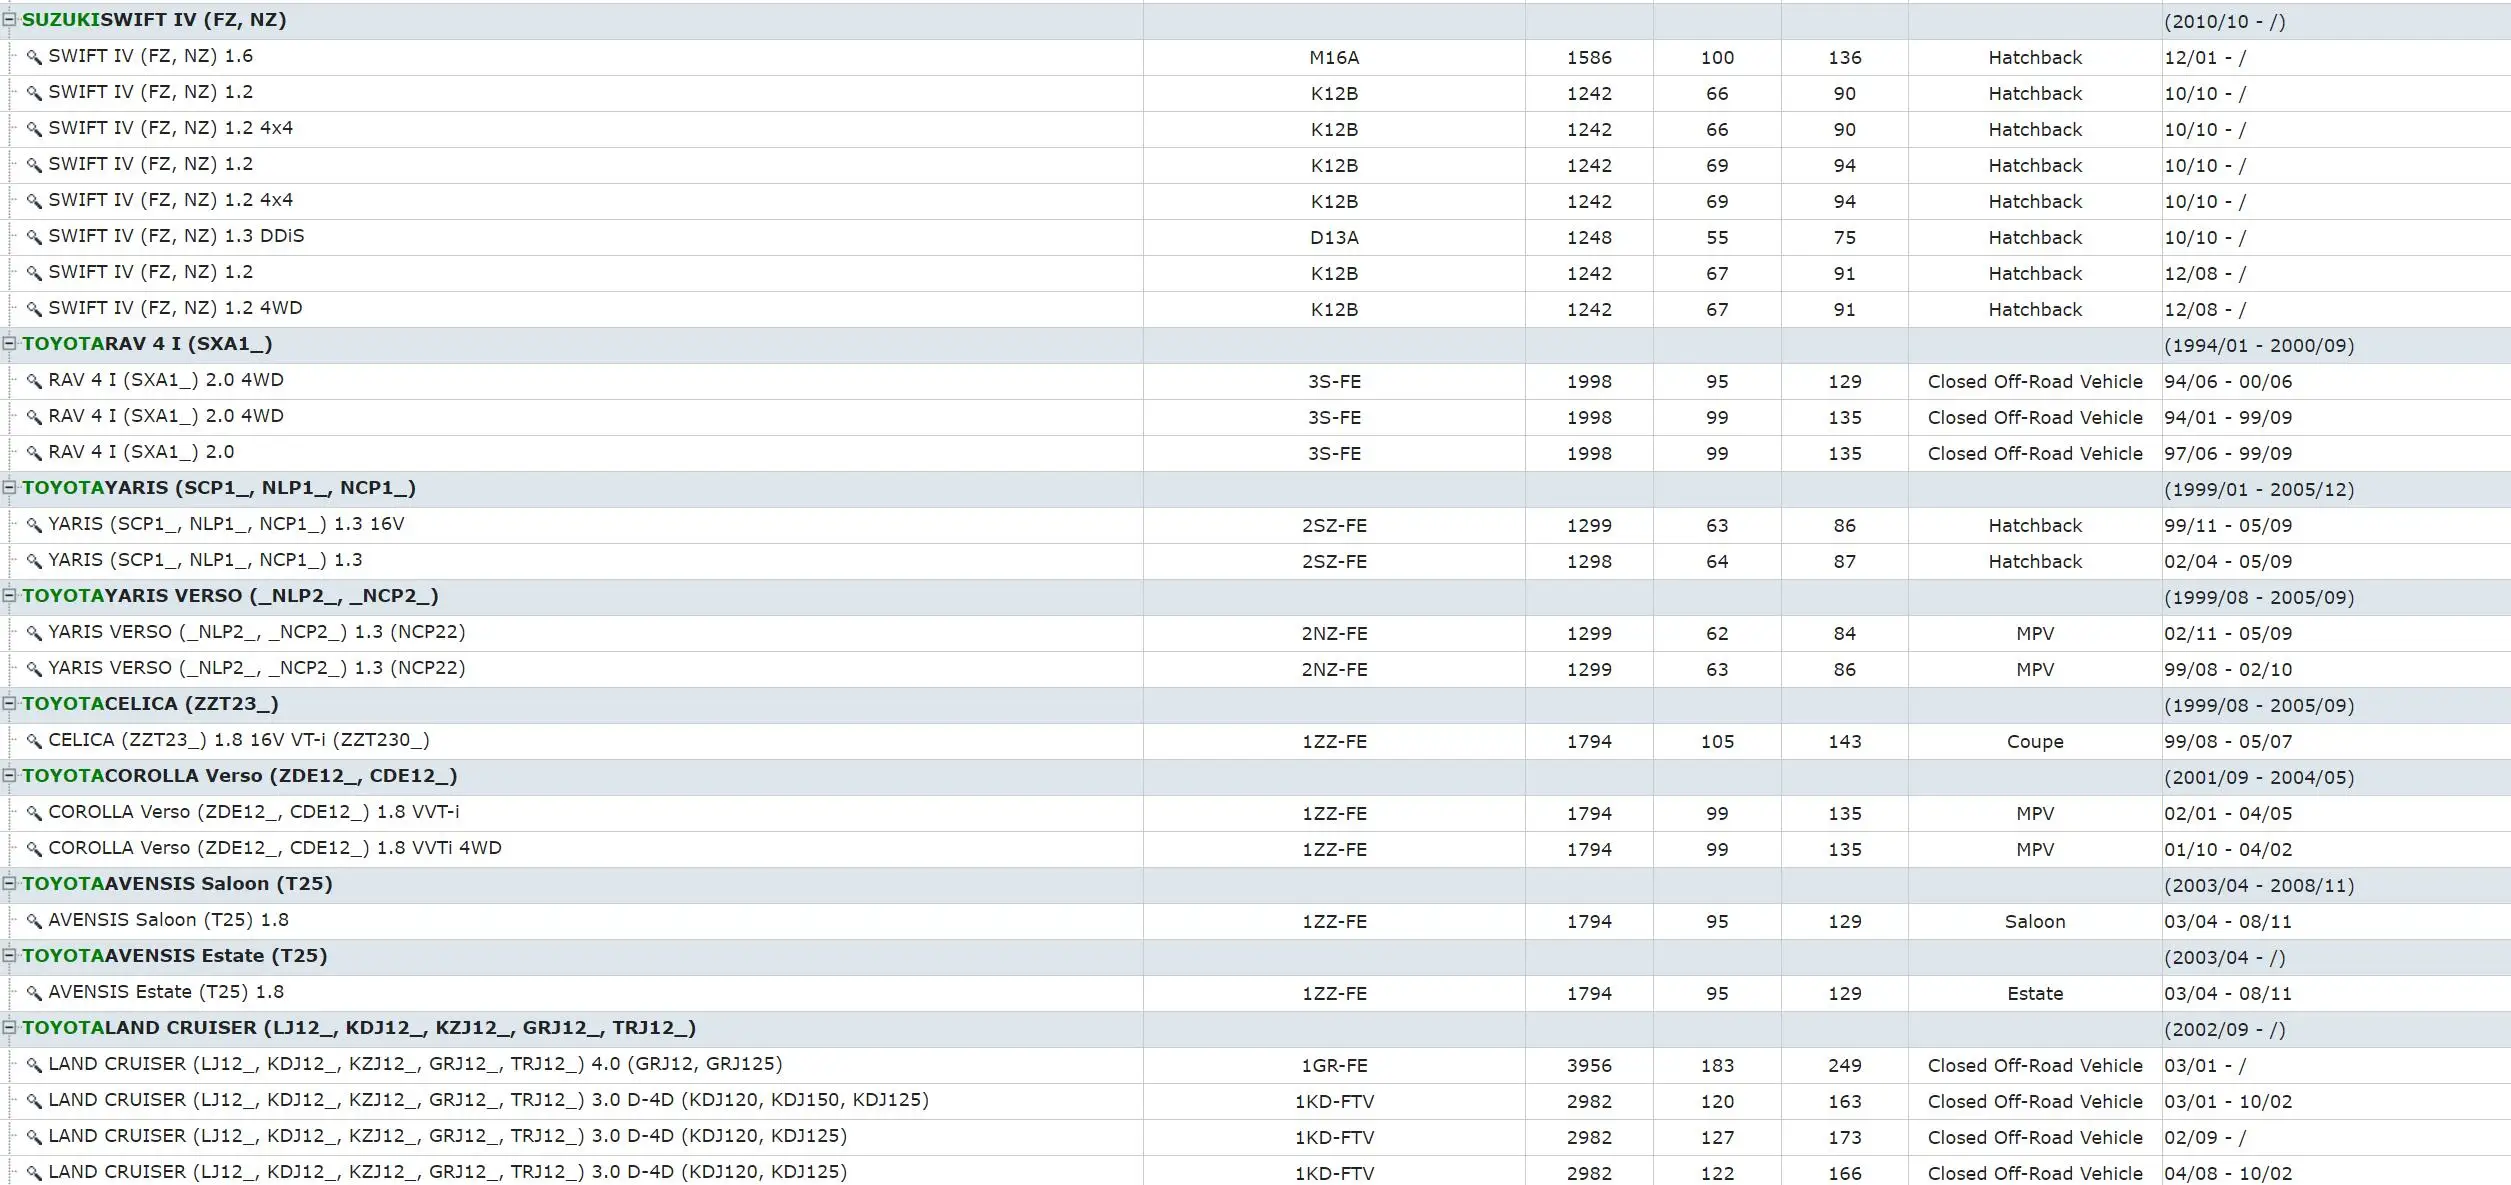This screenshot has height=1185, width=2511.
Task: Click displacement cell 3956
Action: click(x=1589, y=1066)
